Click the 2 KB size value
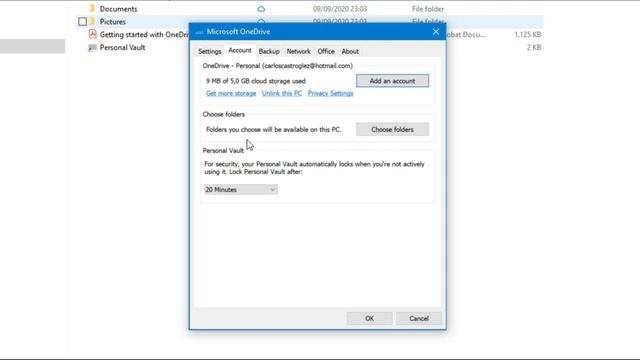This screenshot has width=640, height=360. pyautogui.click(x=533, y=48)
